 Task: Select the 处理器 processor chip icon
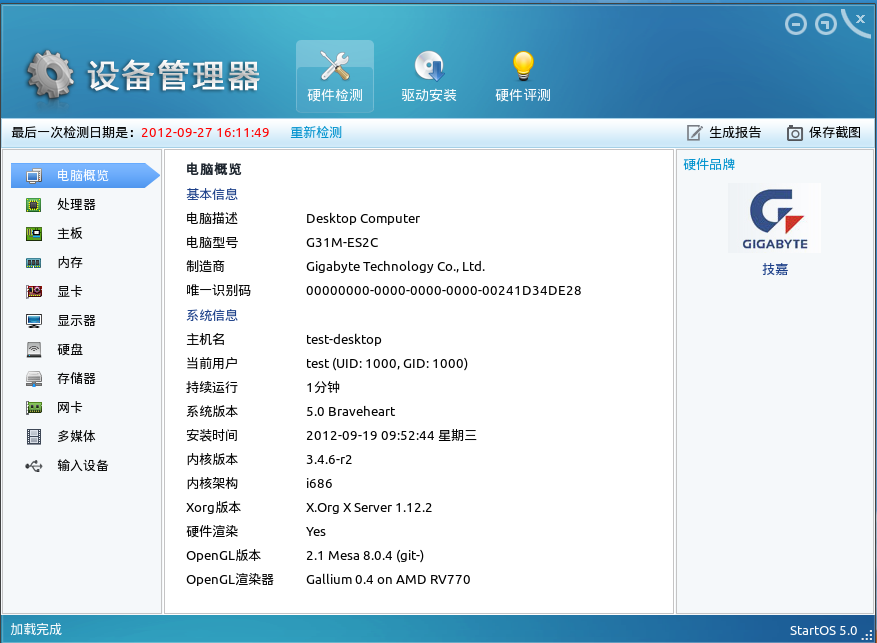point(34,205)
